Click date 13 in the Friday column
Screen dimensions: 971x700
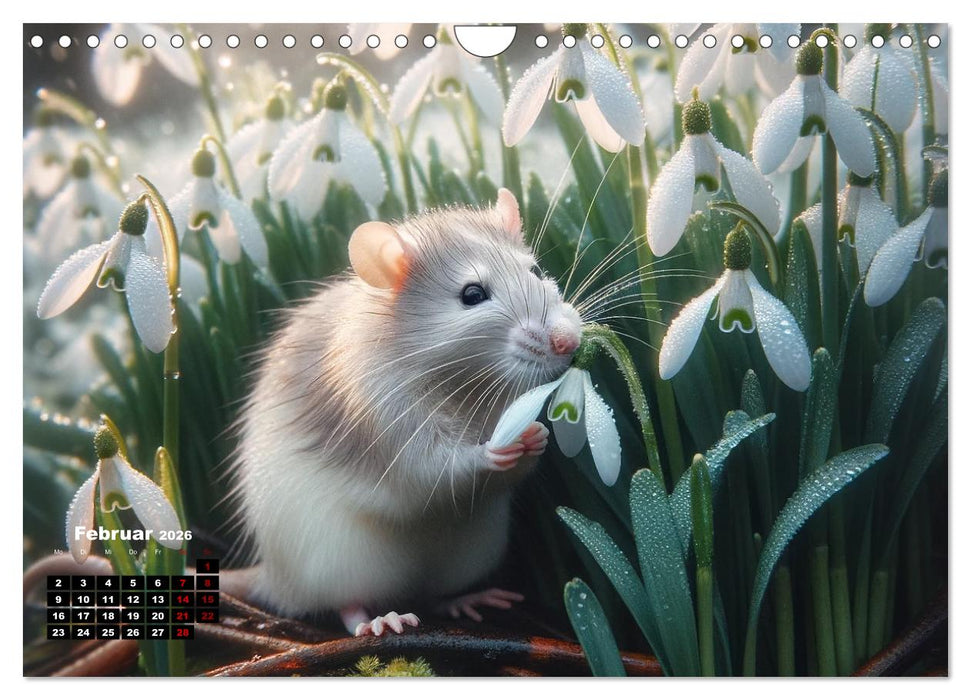158,598
